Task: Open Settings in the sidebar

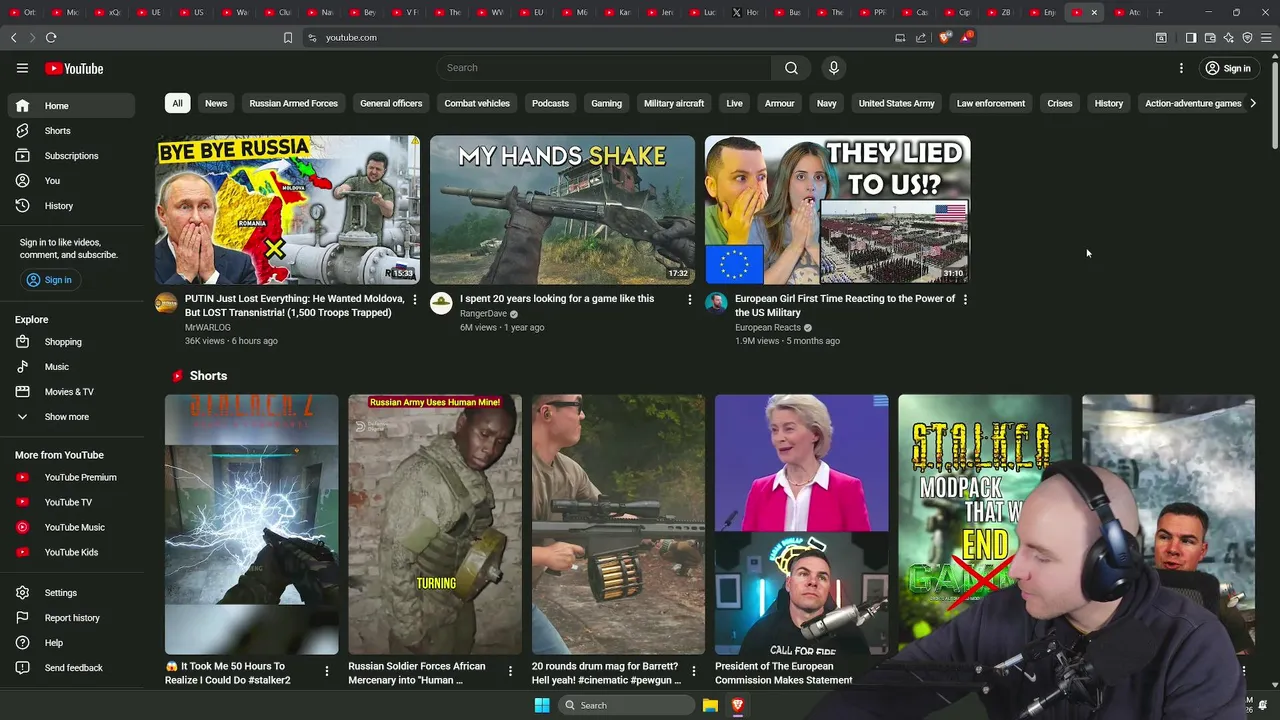Action: [71, 593]
